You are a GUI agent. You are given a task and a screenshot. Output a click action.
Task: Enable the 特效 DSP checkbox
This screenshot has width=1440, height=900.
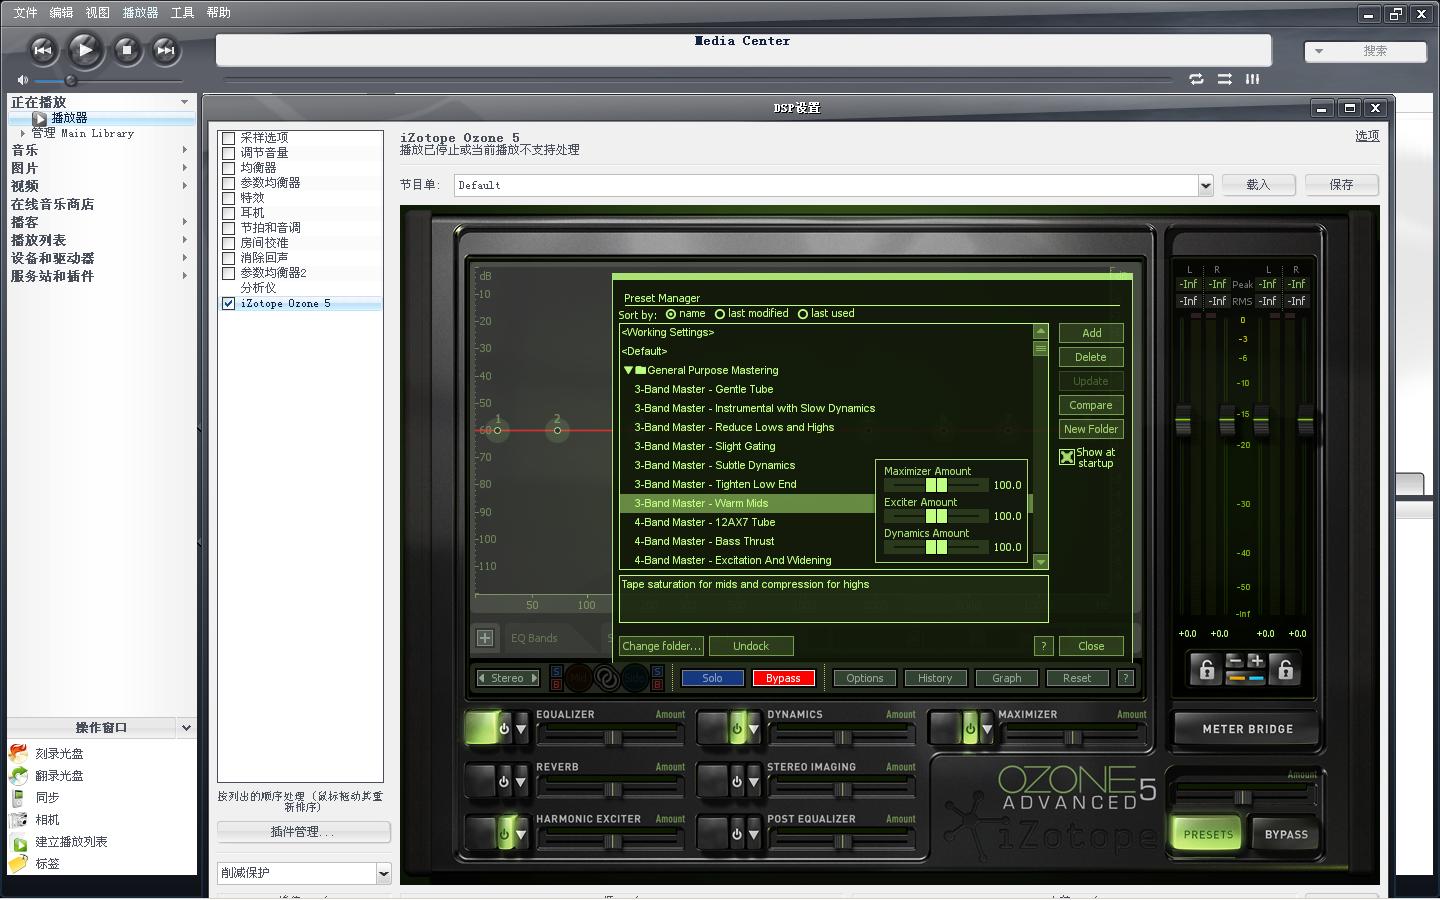pos(228,198)
